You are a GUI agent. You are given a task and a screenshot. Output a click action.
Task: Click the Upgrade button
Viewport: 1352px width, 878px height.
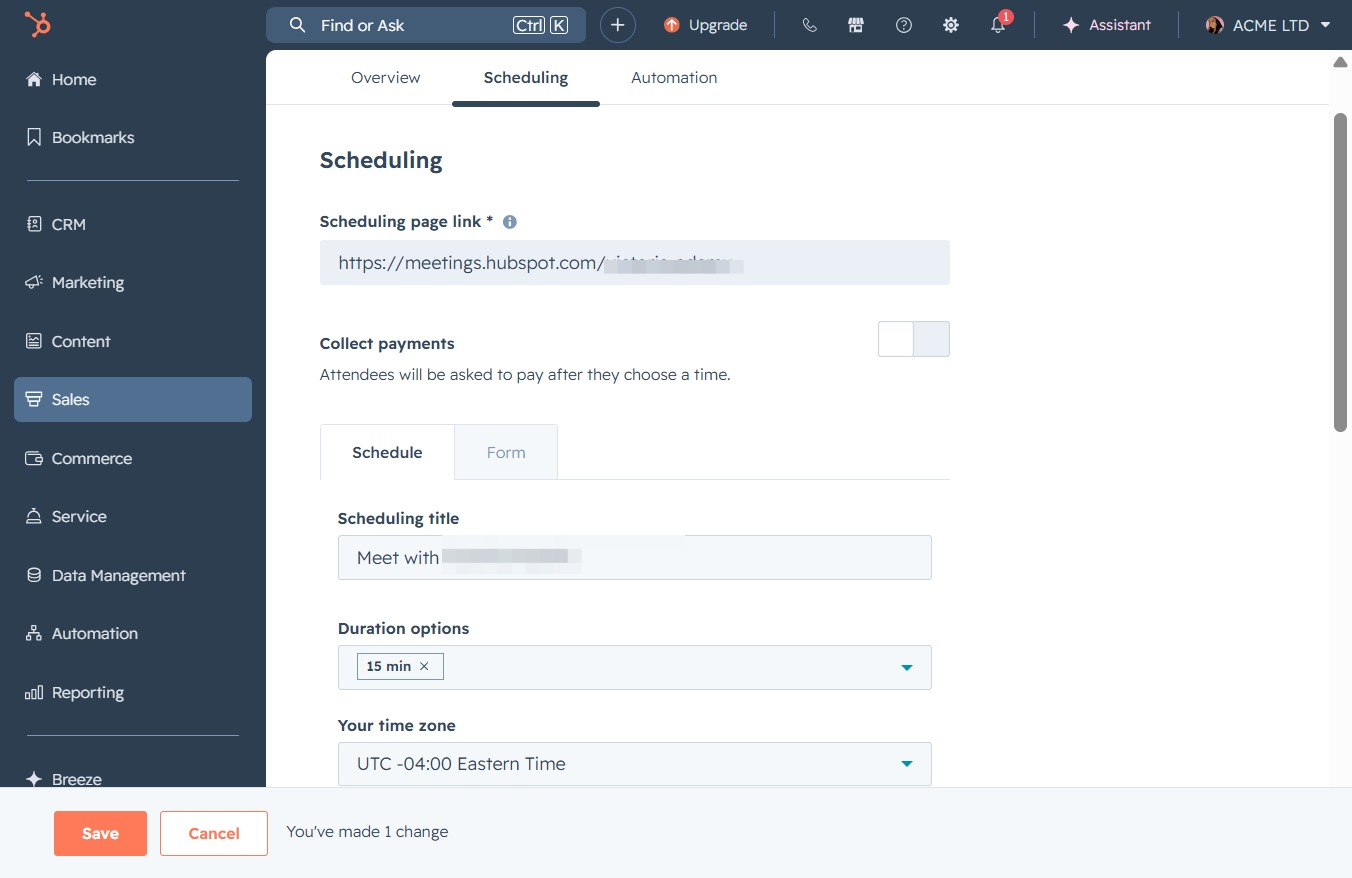point(706,25)
